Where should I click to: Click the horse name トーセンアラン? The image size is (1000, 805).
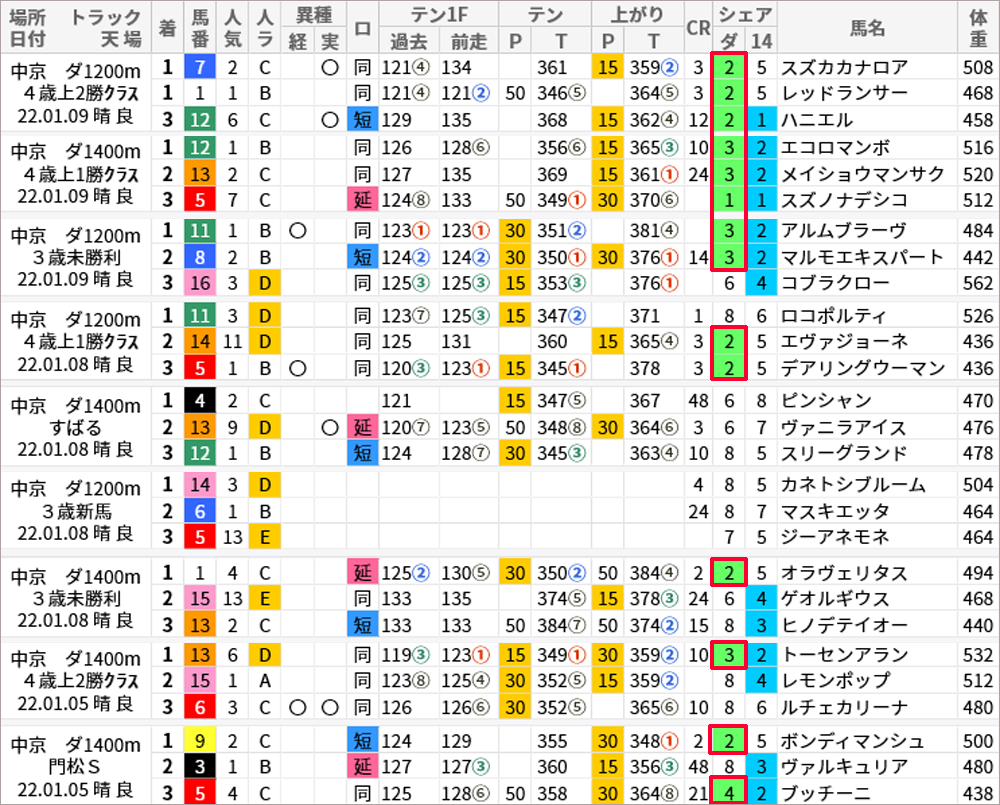tap(844, 655)
